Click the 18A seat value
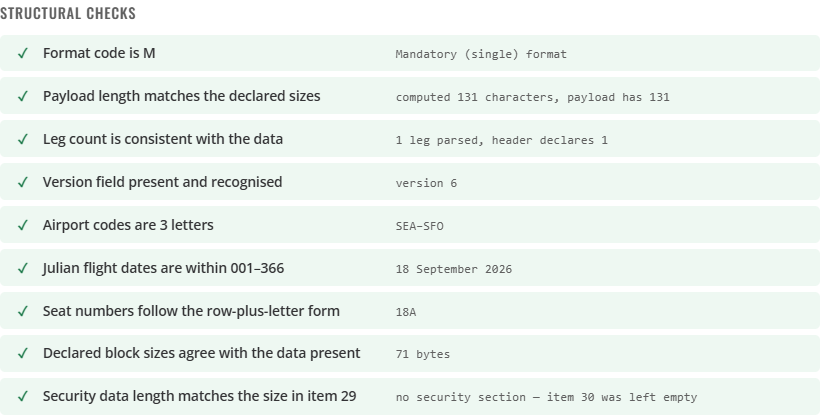This screenshot has height=415, width=820. pyautogui.click(x=406, y=312)
